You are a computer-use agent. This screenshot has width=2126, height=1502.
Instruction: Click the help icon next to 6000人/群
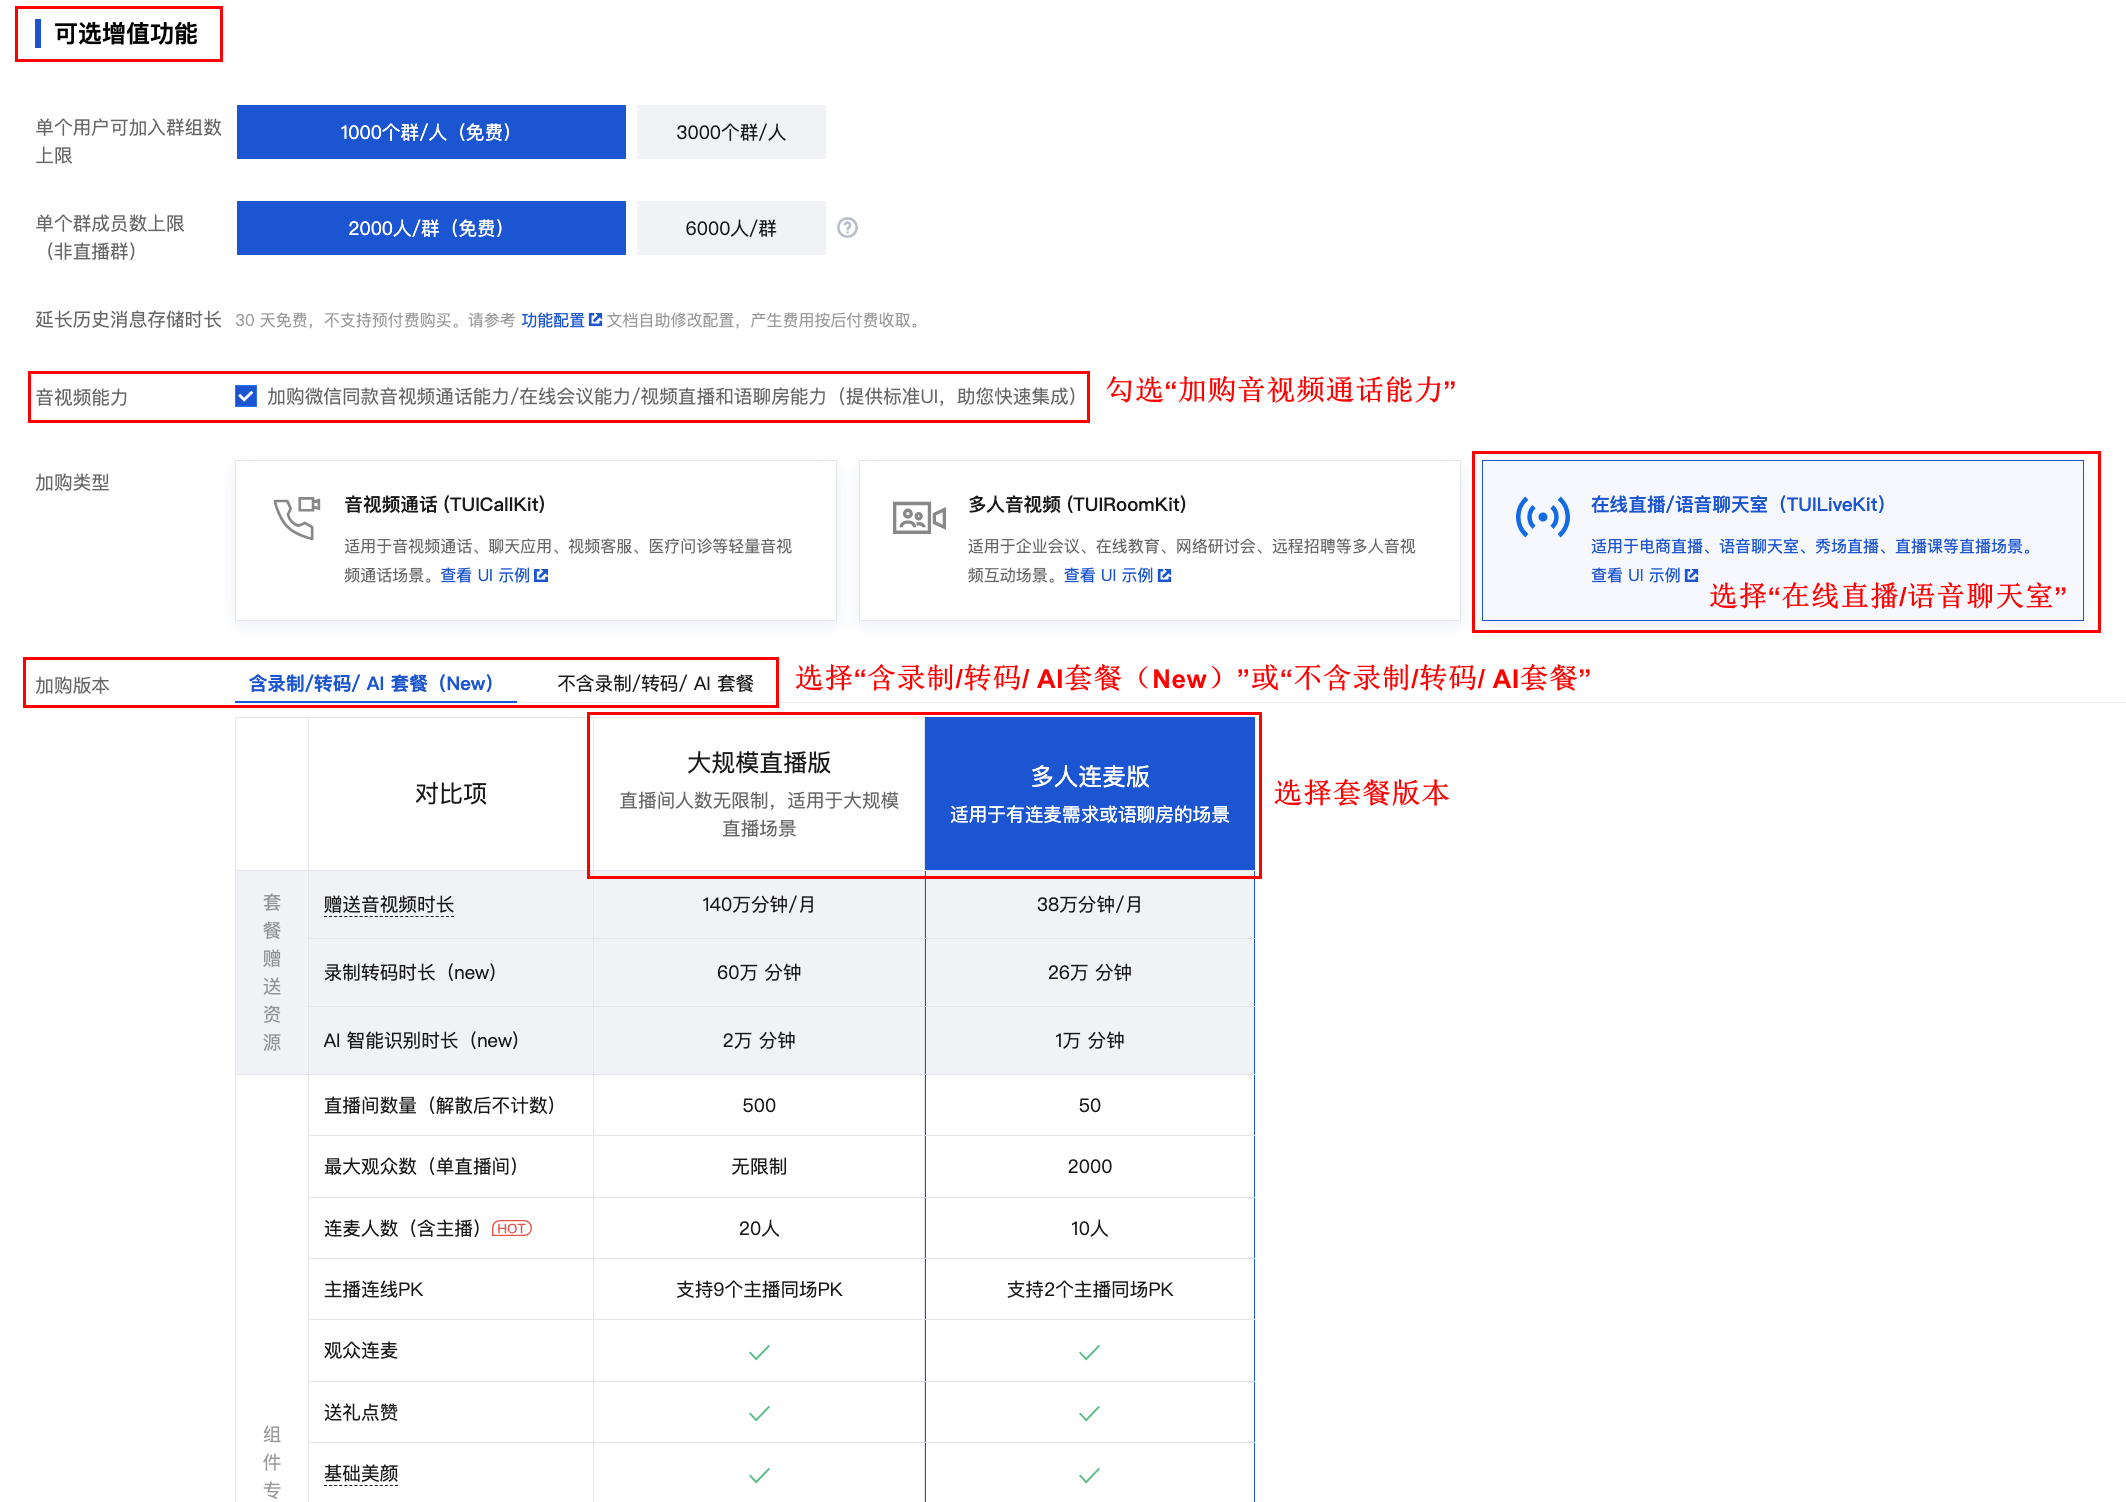pyautogui.click(x=847, y=228)
